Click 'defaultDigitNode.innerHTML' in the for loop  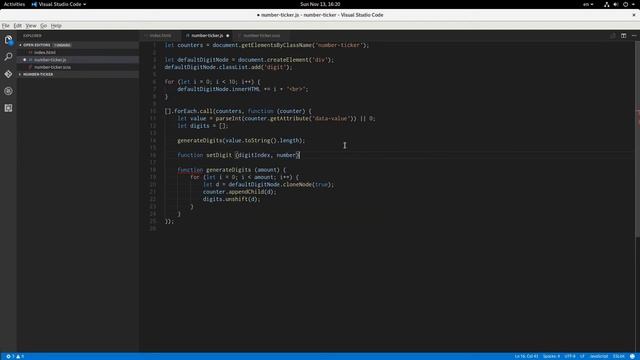[x=218, y=89]
